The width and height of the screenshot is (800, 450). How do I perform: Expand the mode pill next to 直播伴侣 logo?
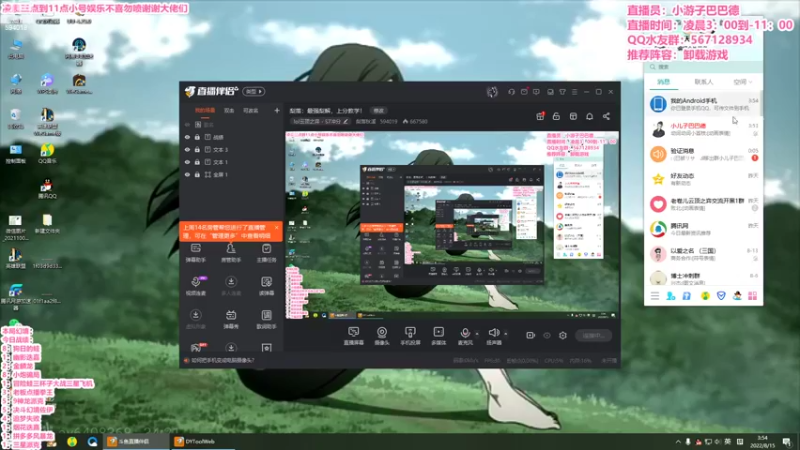[254, 92]
